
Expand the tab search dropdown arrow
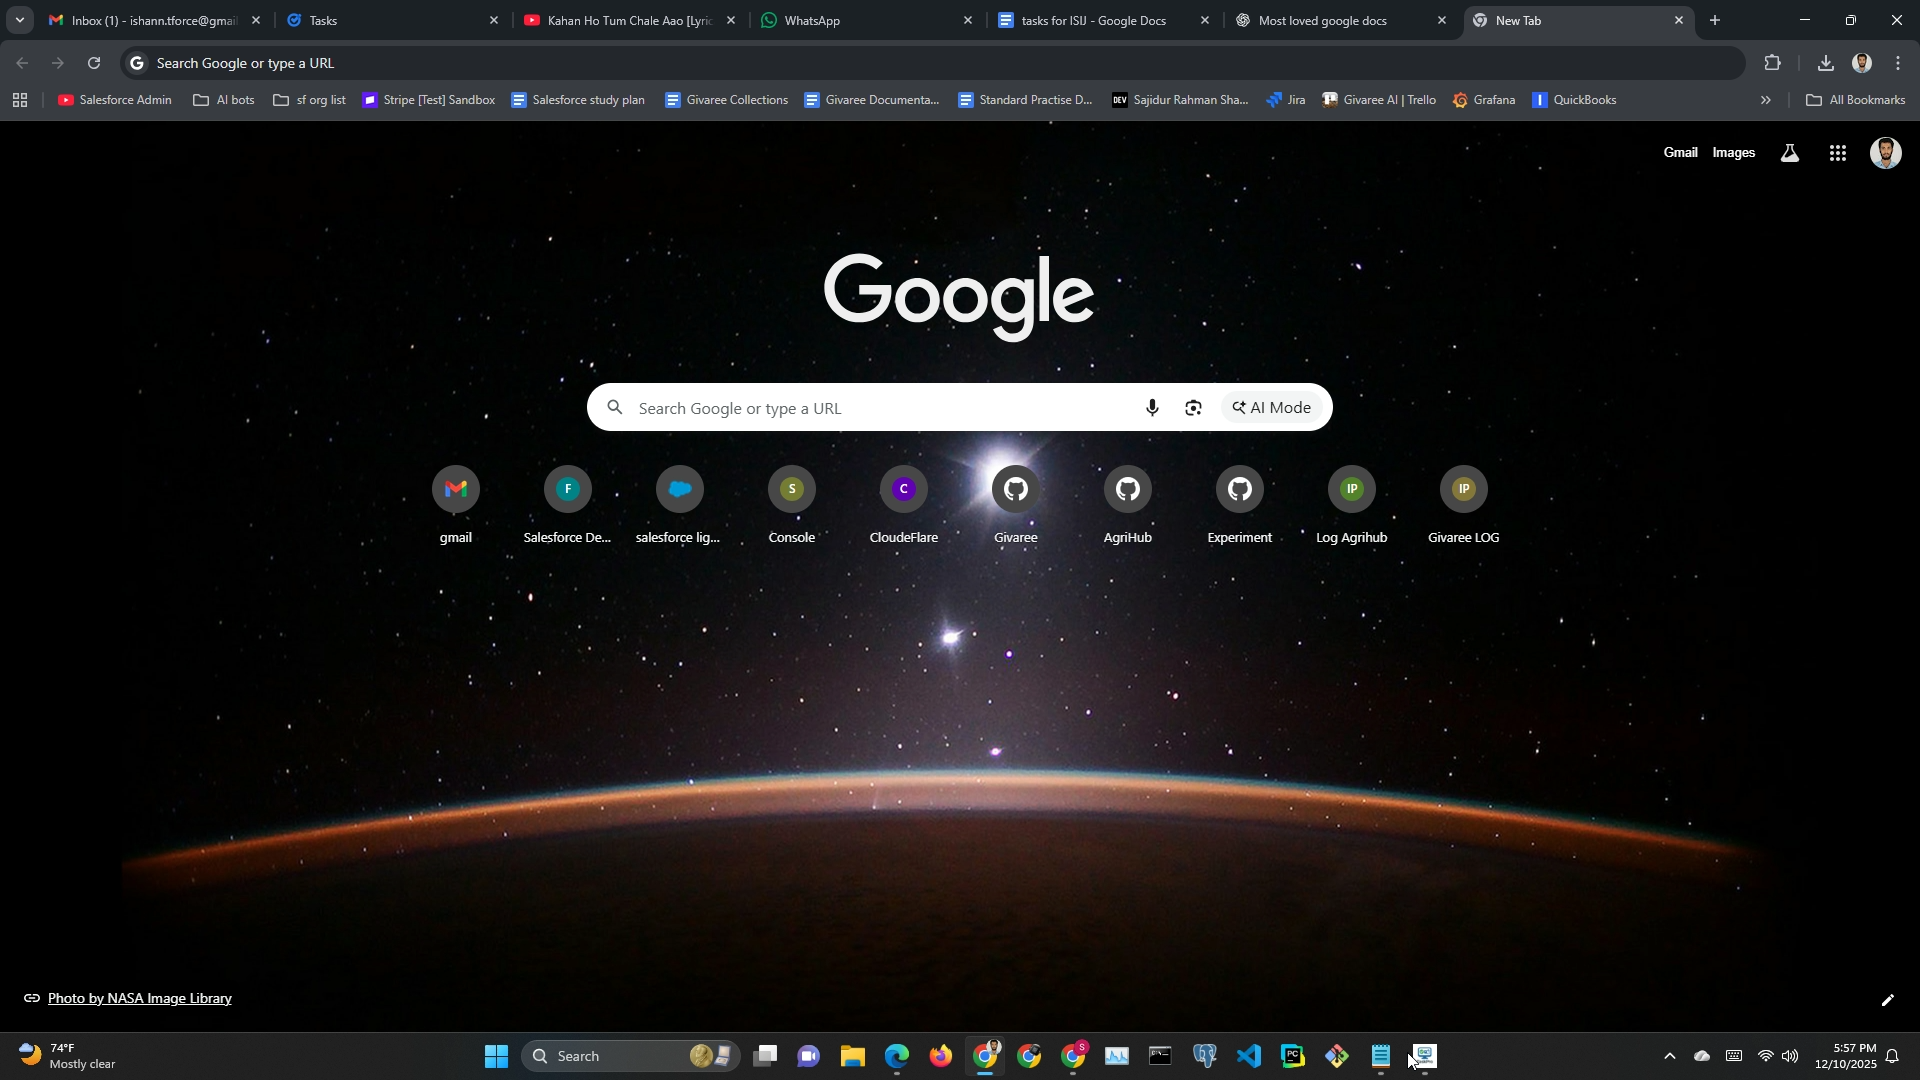[x=19, y=20]
